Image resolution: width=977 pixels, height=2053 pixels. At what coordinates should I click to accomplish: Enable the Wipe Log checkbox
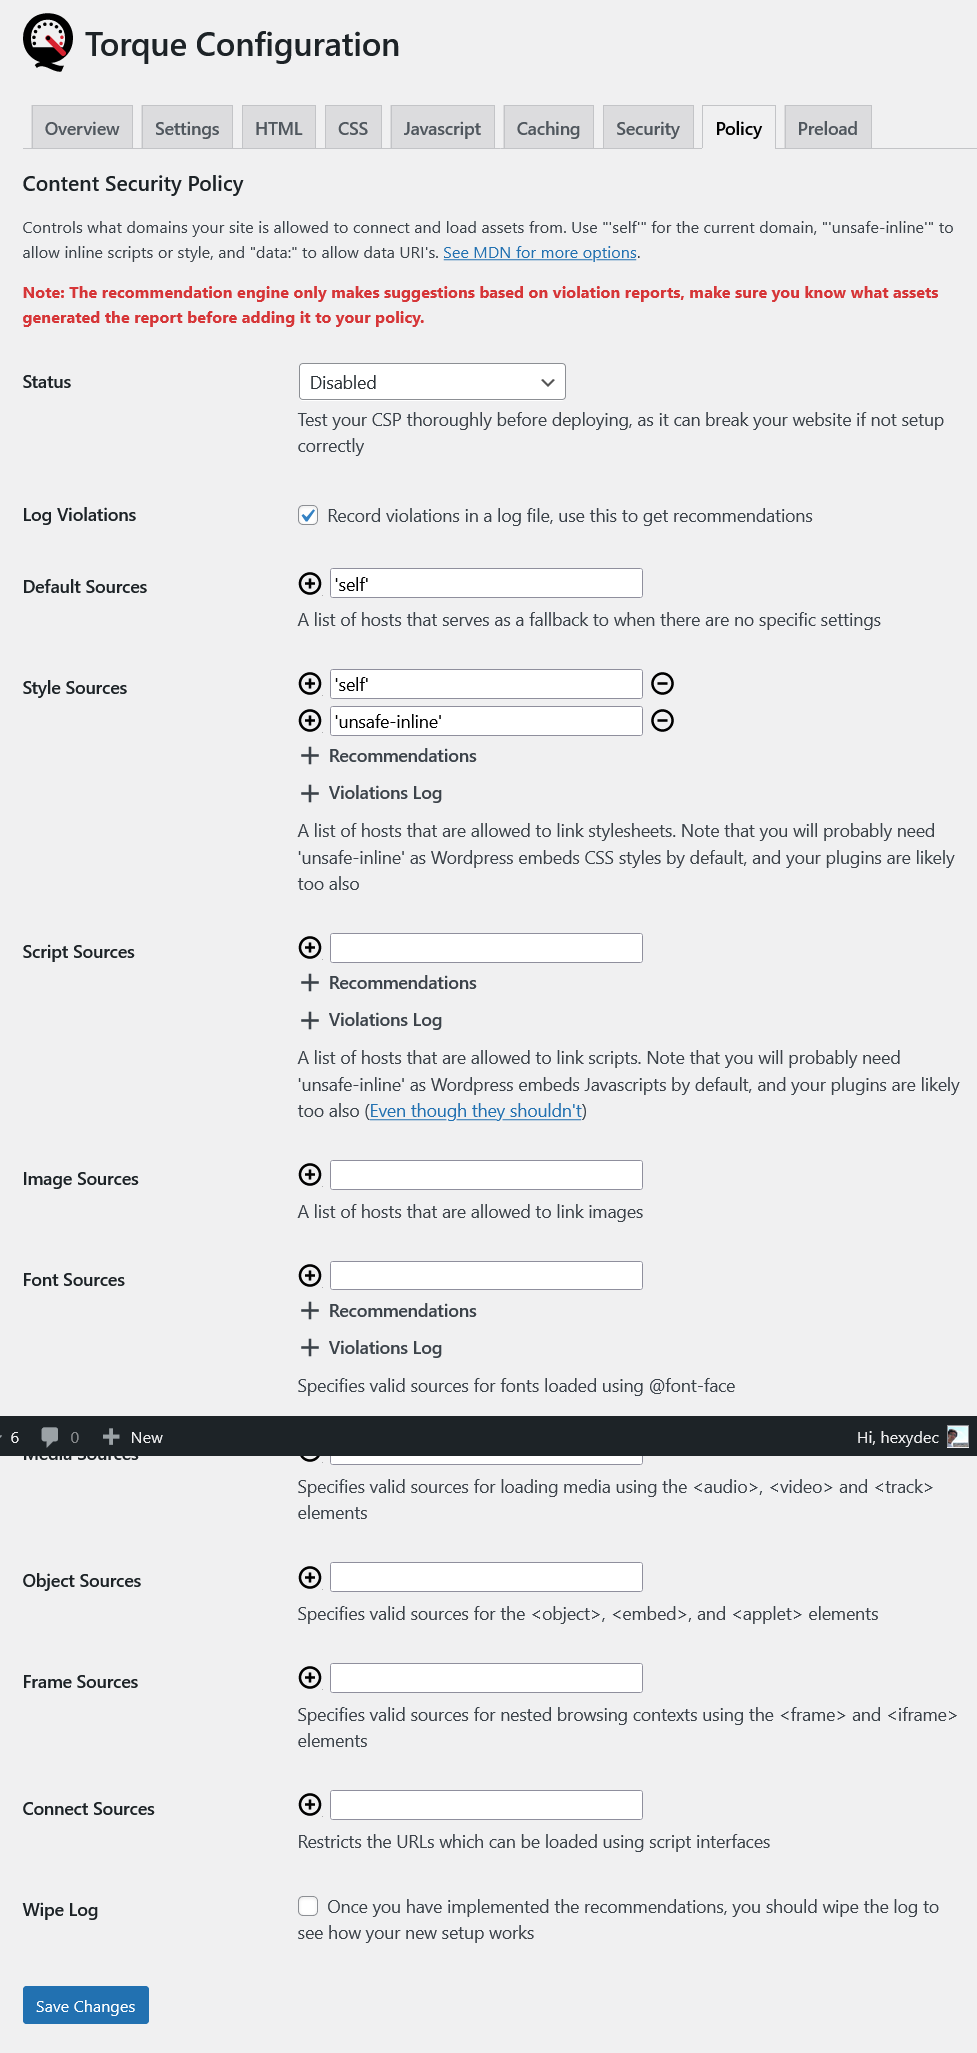(x=308, y=1906)
